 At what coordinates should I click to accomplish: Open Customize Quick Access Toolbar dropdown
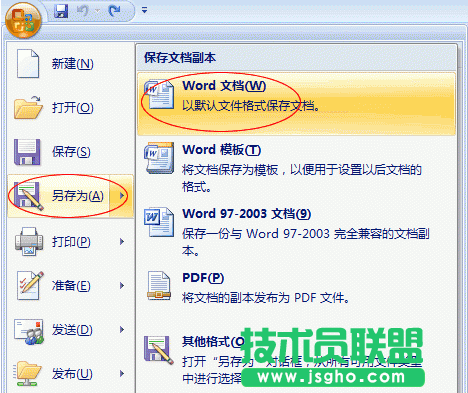click(x=144, y=11)
